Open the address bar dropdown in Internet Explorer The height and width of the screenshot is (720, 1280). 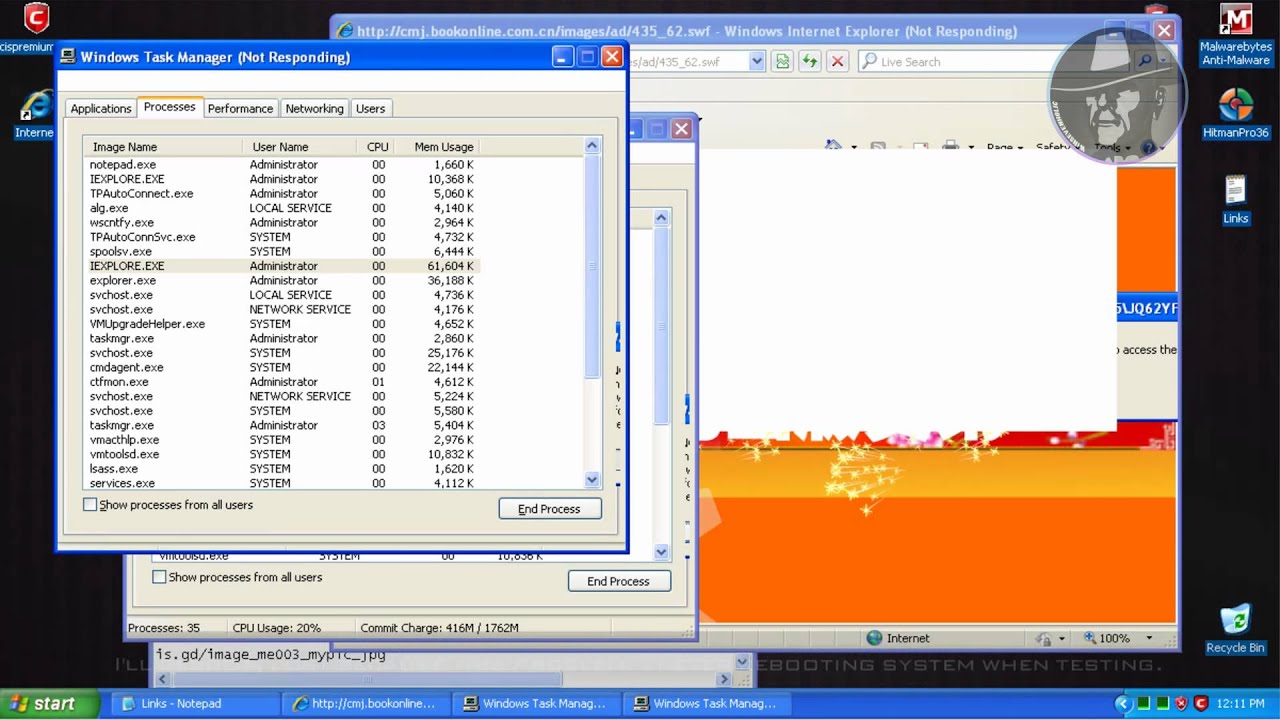[756, 62]
